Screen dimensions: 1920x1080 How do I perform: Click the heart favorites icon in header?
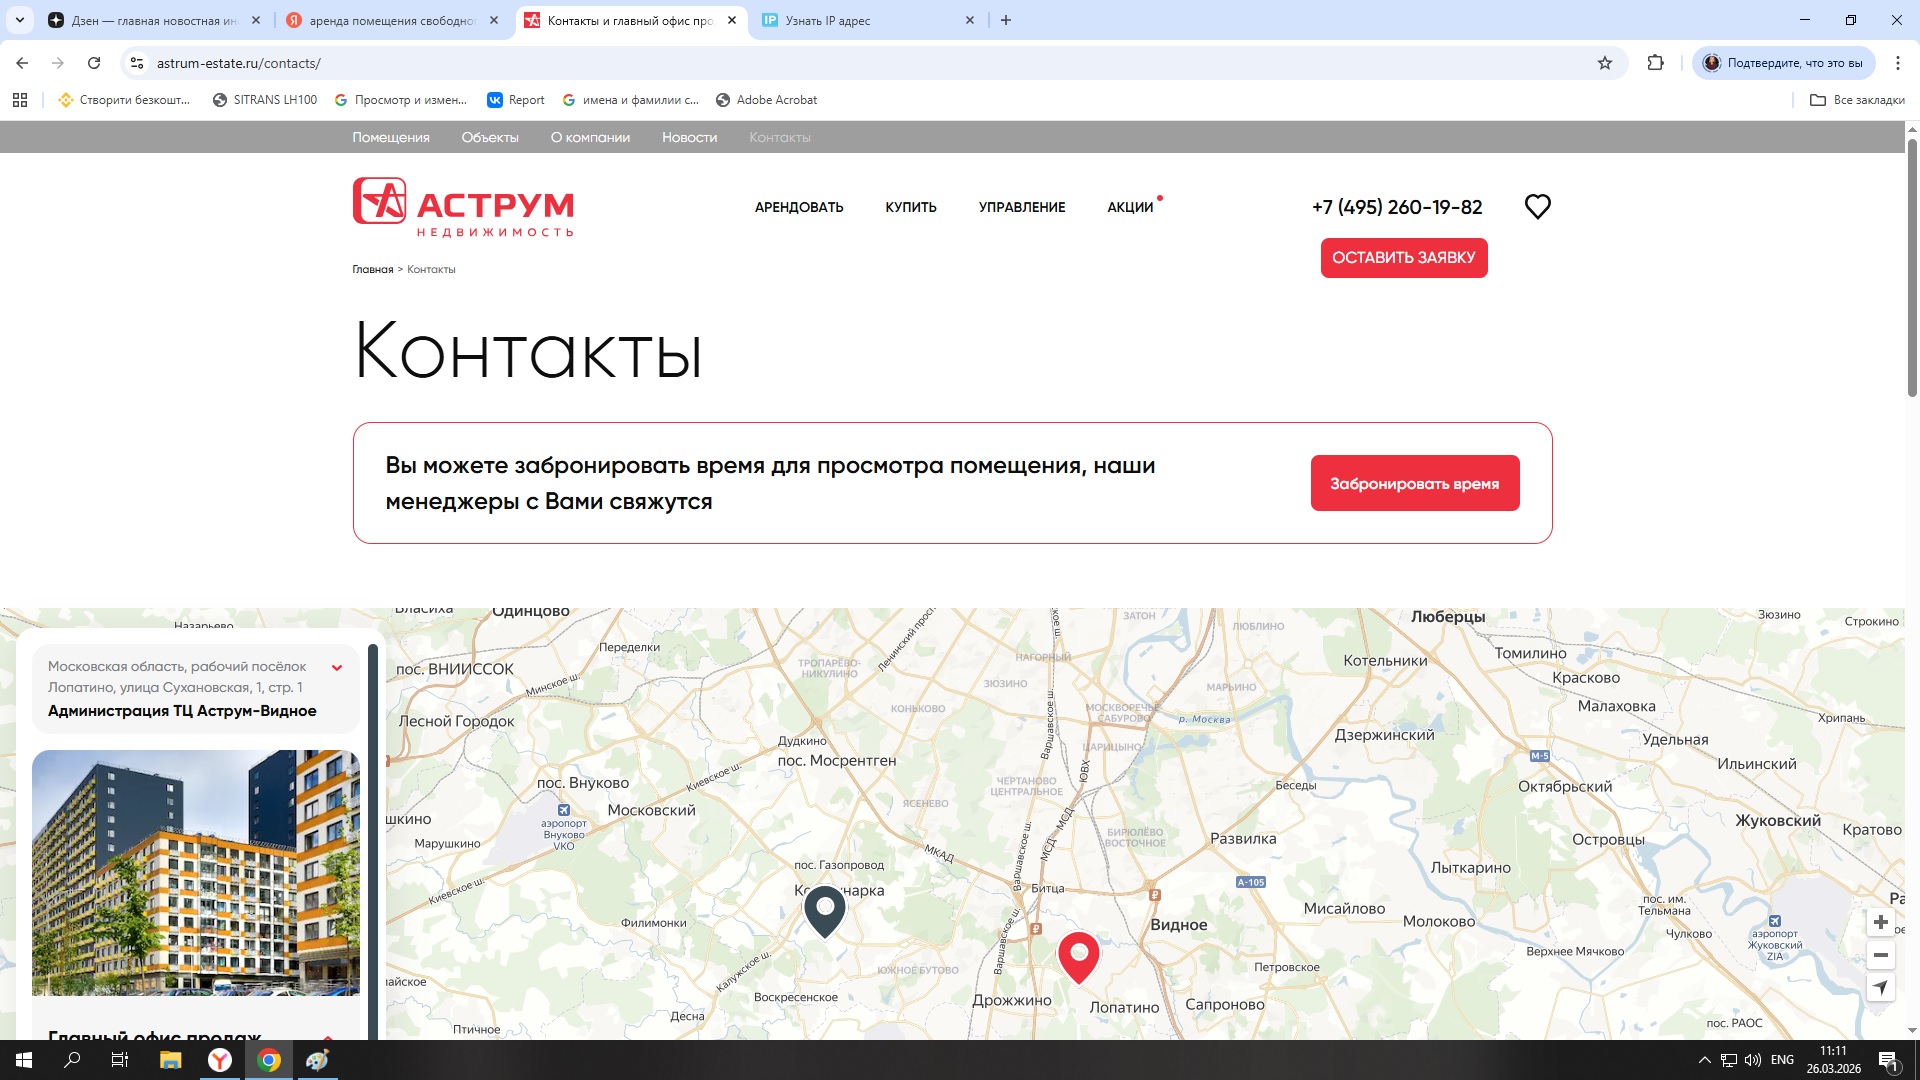pyautogui.click(x=1537, y=207)
